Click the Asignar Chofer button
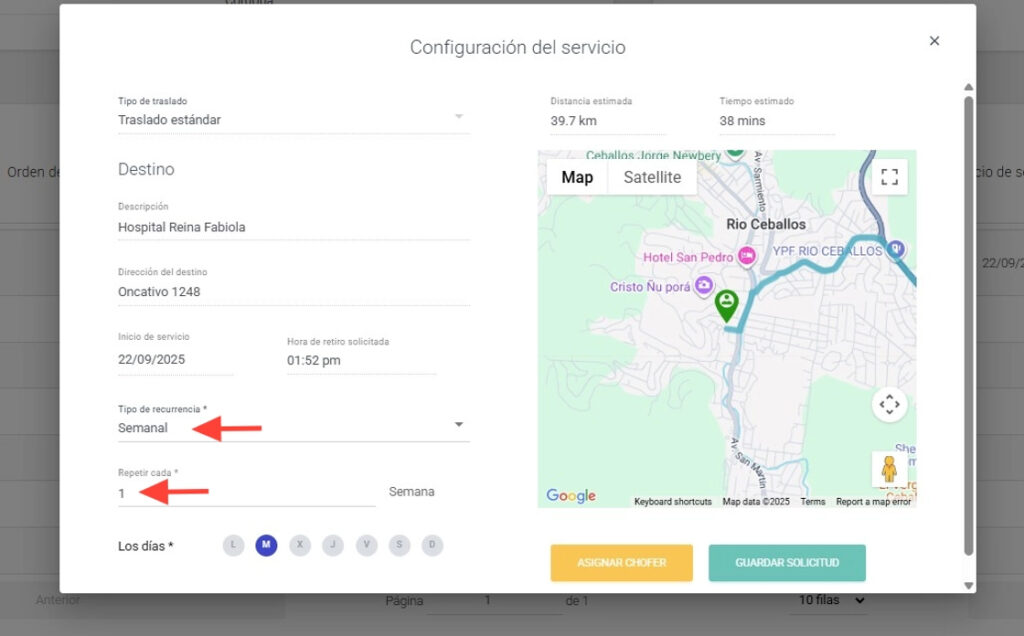 click(x=621, y=563)
